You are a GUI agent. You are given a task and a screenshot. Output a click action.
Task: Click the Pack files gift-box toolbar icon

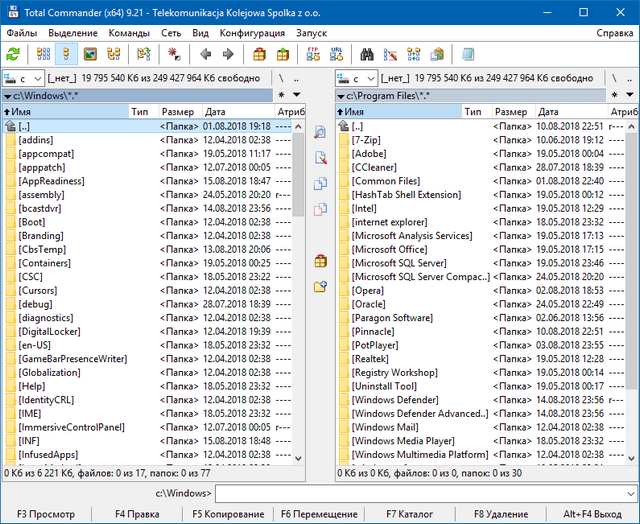(x=258, y=53)
